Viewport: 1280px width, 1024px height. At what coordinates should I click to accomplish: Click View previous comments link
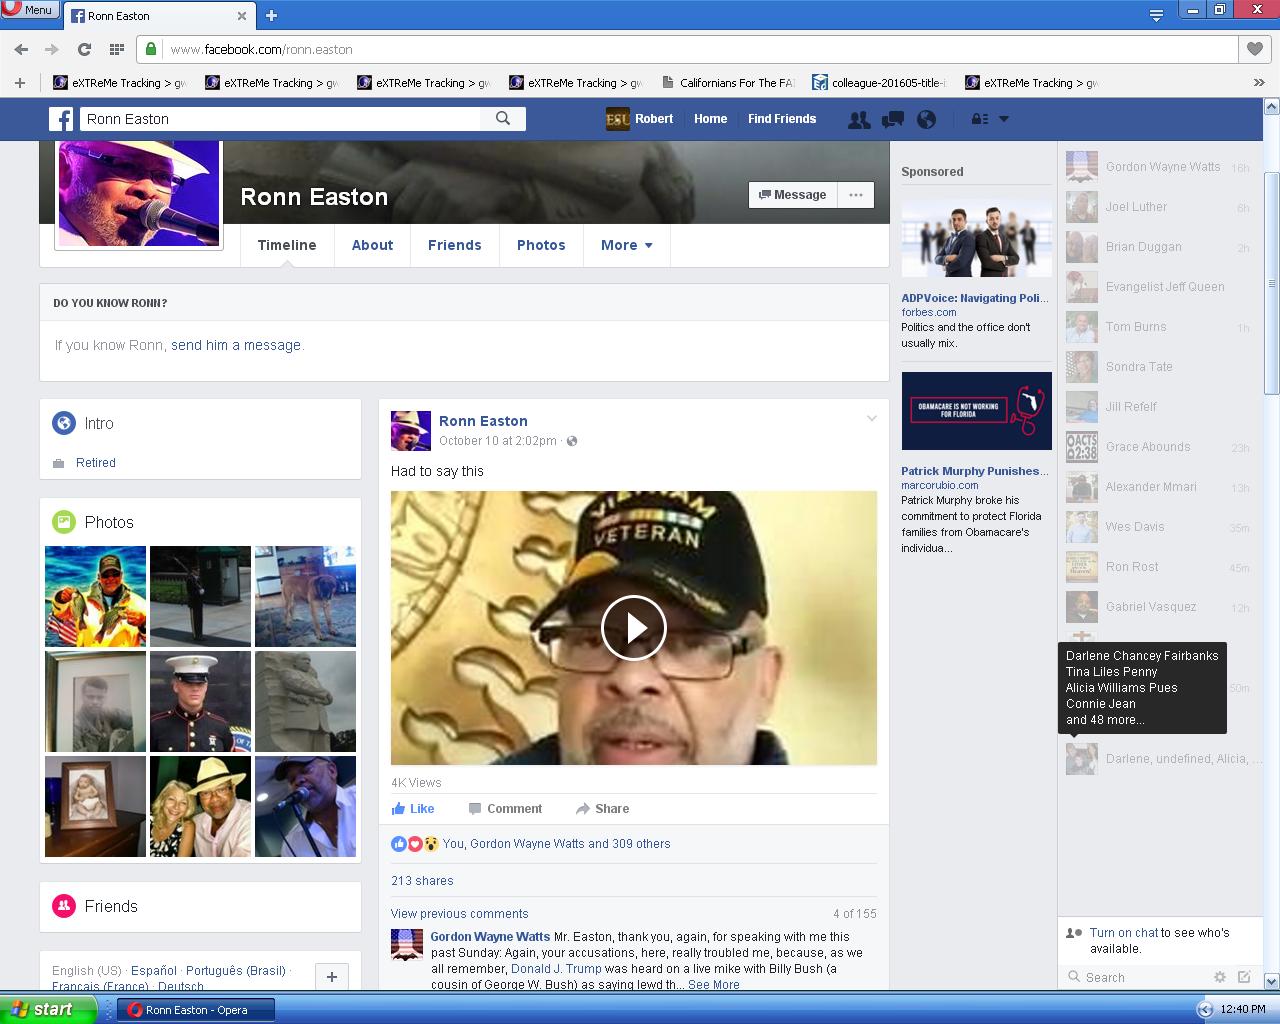click(459, 914)
